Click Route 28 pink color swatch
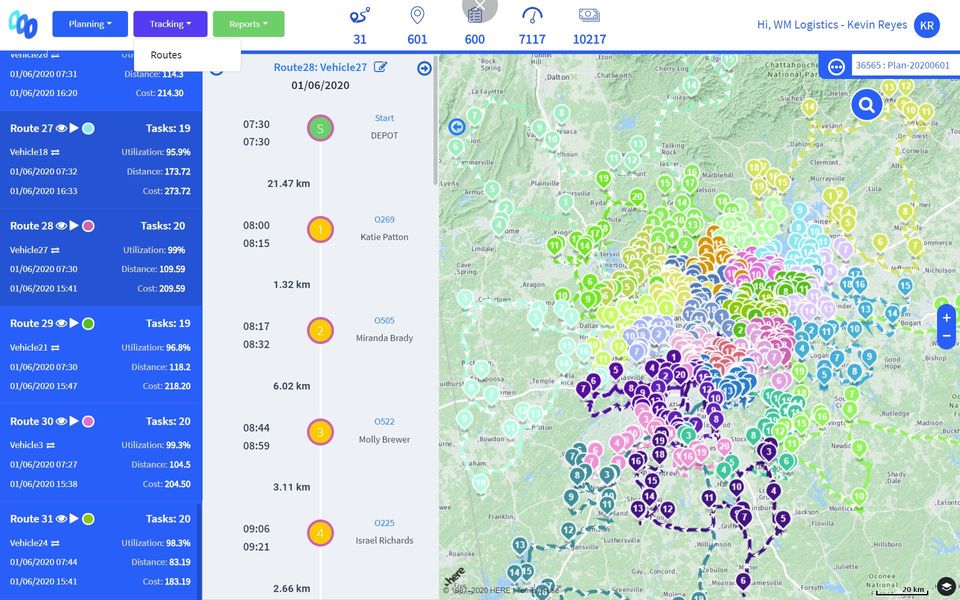960x600 pixels. coord(88,226)
